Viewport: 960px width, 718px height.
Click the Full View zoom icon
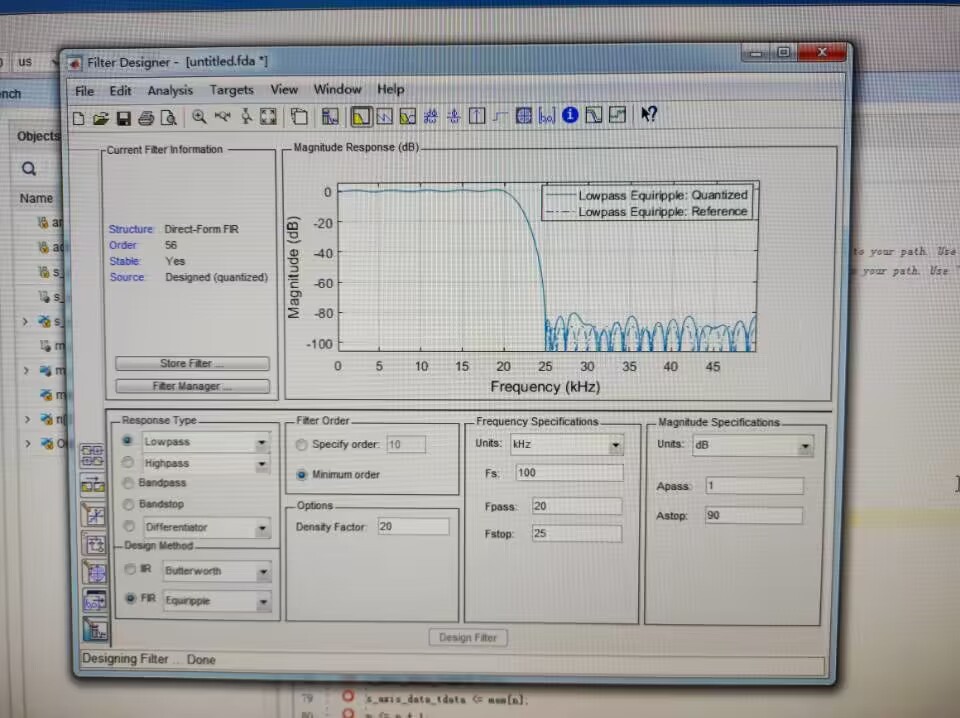(x=268, y=117)
